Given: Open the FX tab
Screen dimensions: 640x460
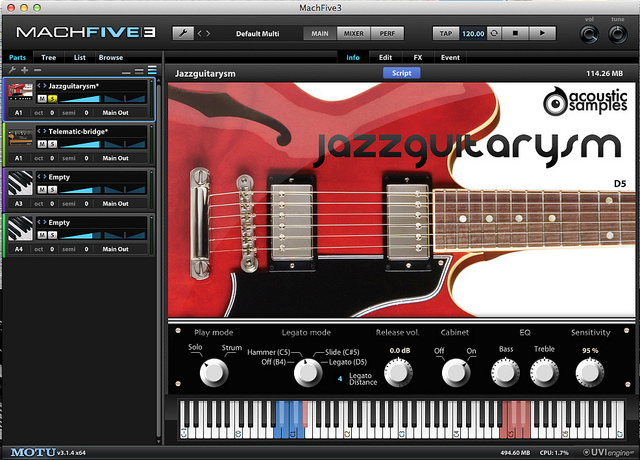Looking at the screenshot, I should [418, 58].
